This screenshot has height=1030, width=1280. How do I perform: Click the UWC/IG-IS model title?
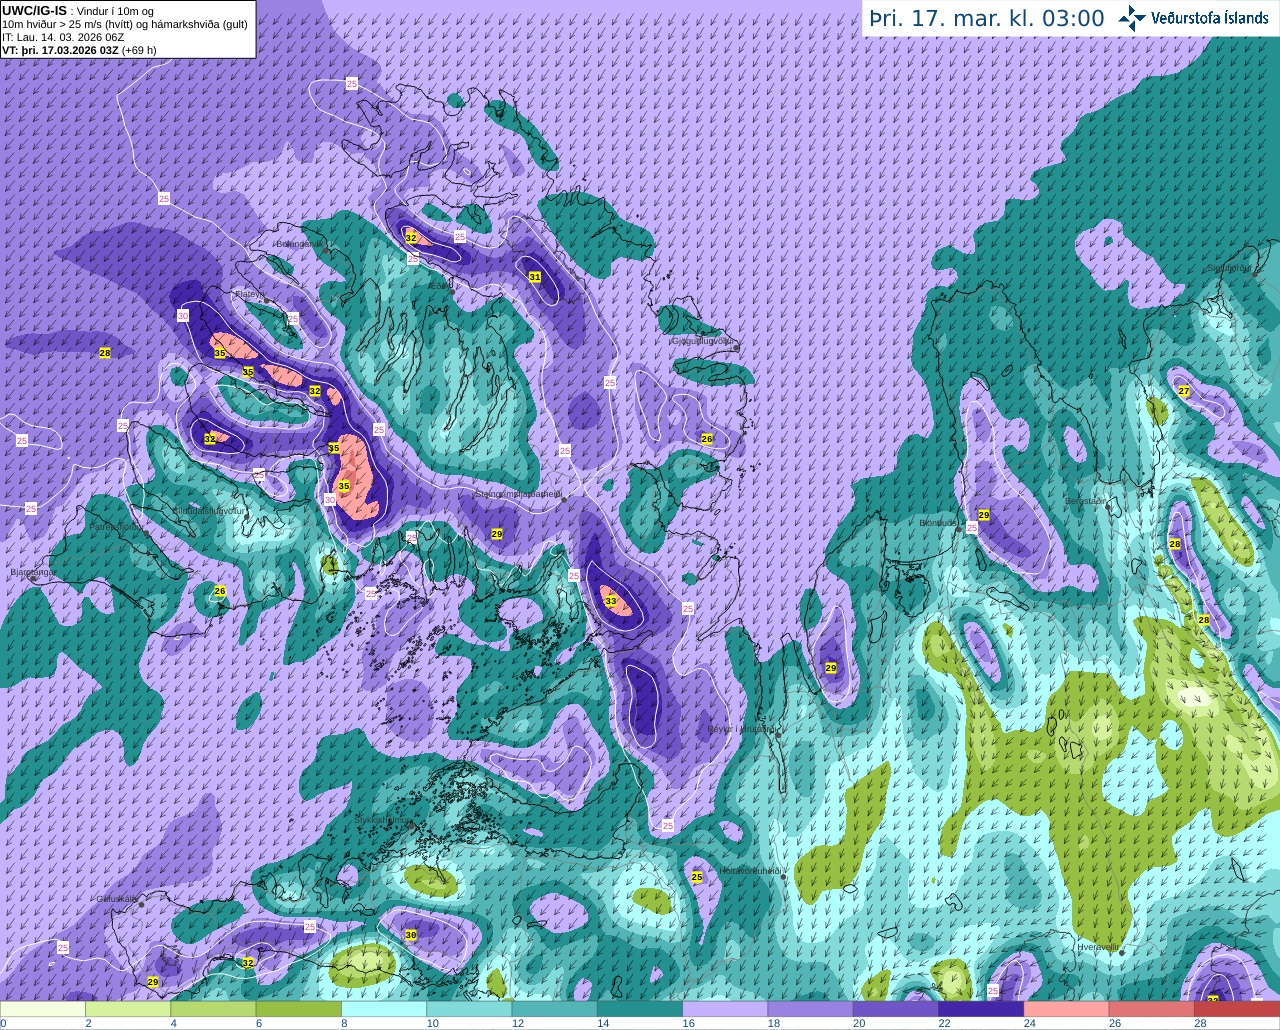coord(34,10)
